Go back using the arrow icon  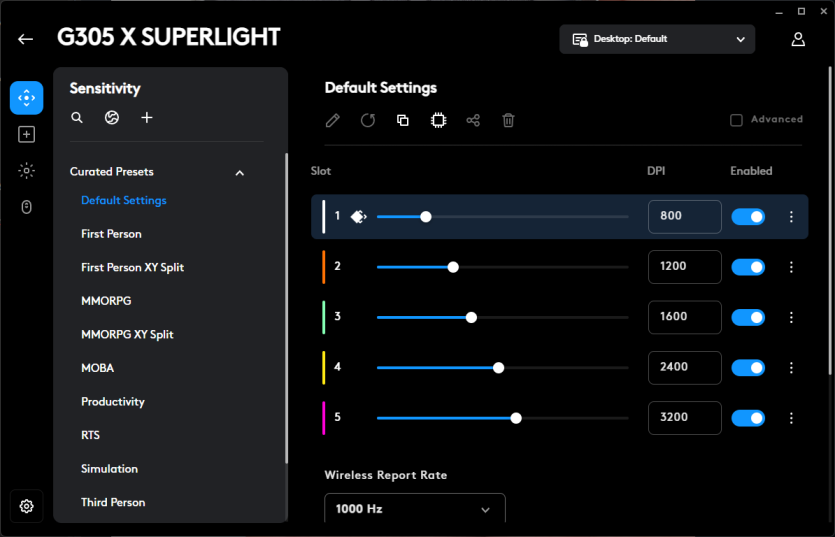(26, 39)
